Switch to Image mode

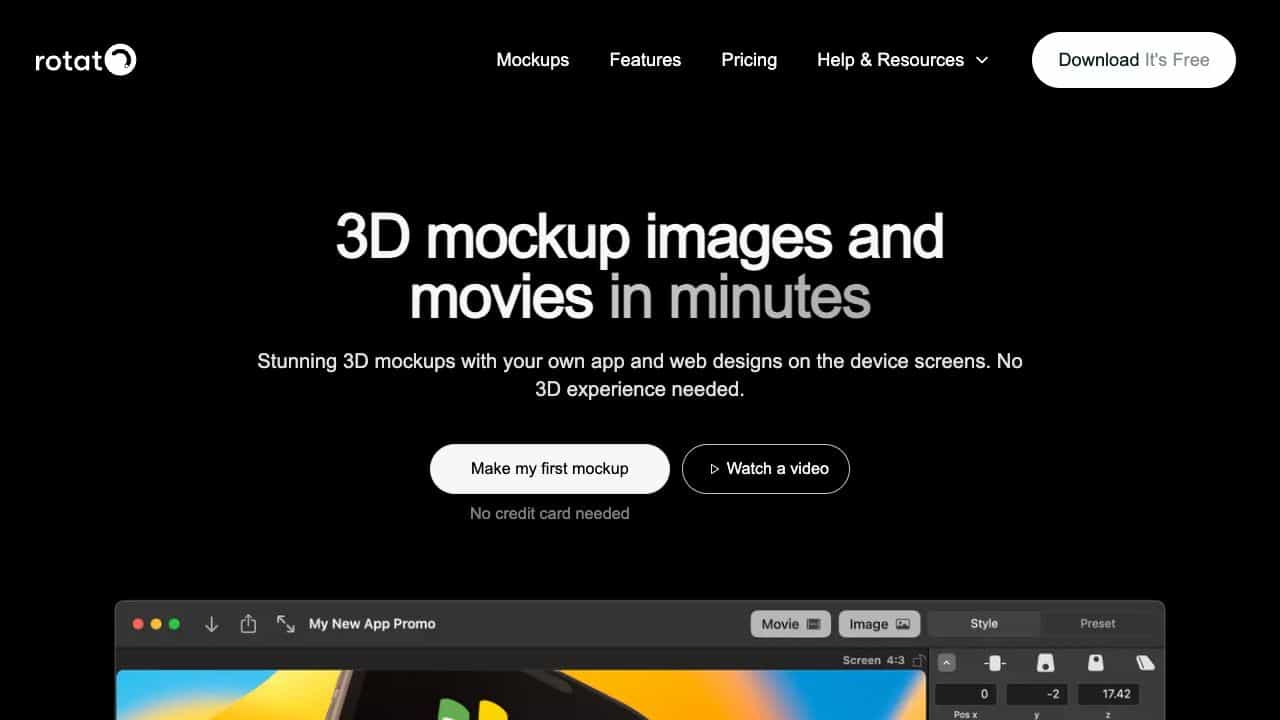click(x=879, y=624)
